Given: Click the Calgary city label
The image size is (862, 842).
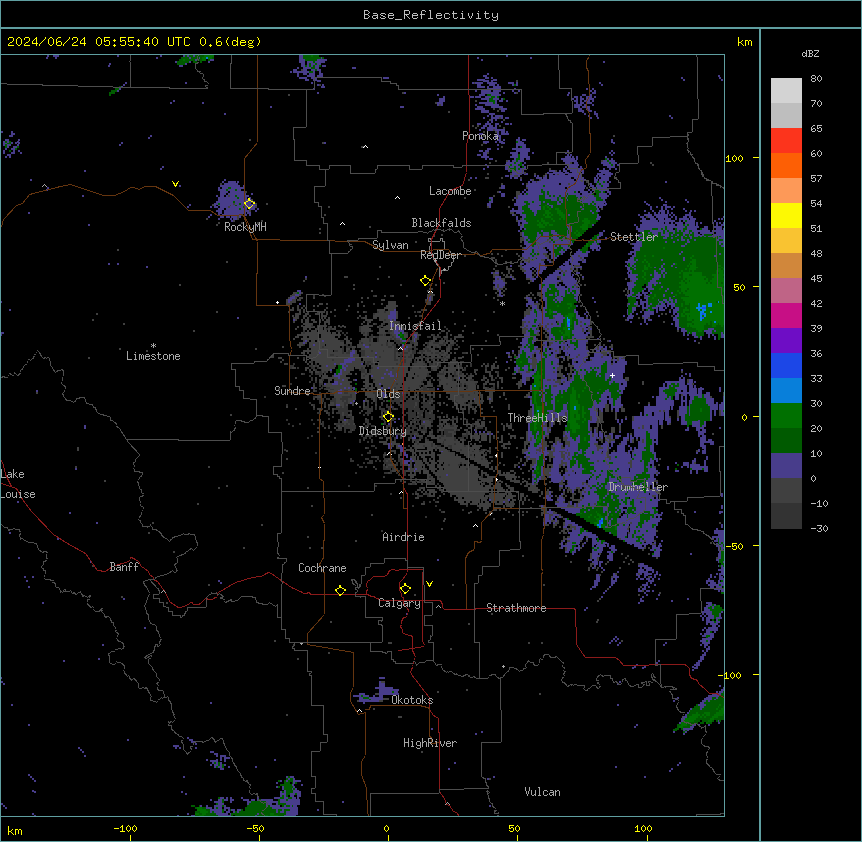Looking at the screenshot, I should click(399, 603).
